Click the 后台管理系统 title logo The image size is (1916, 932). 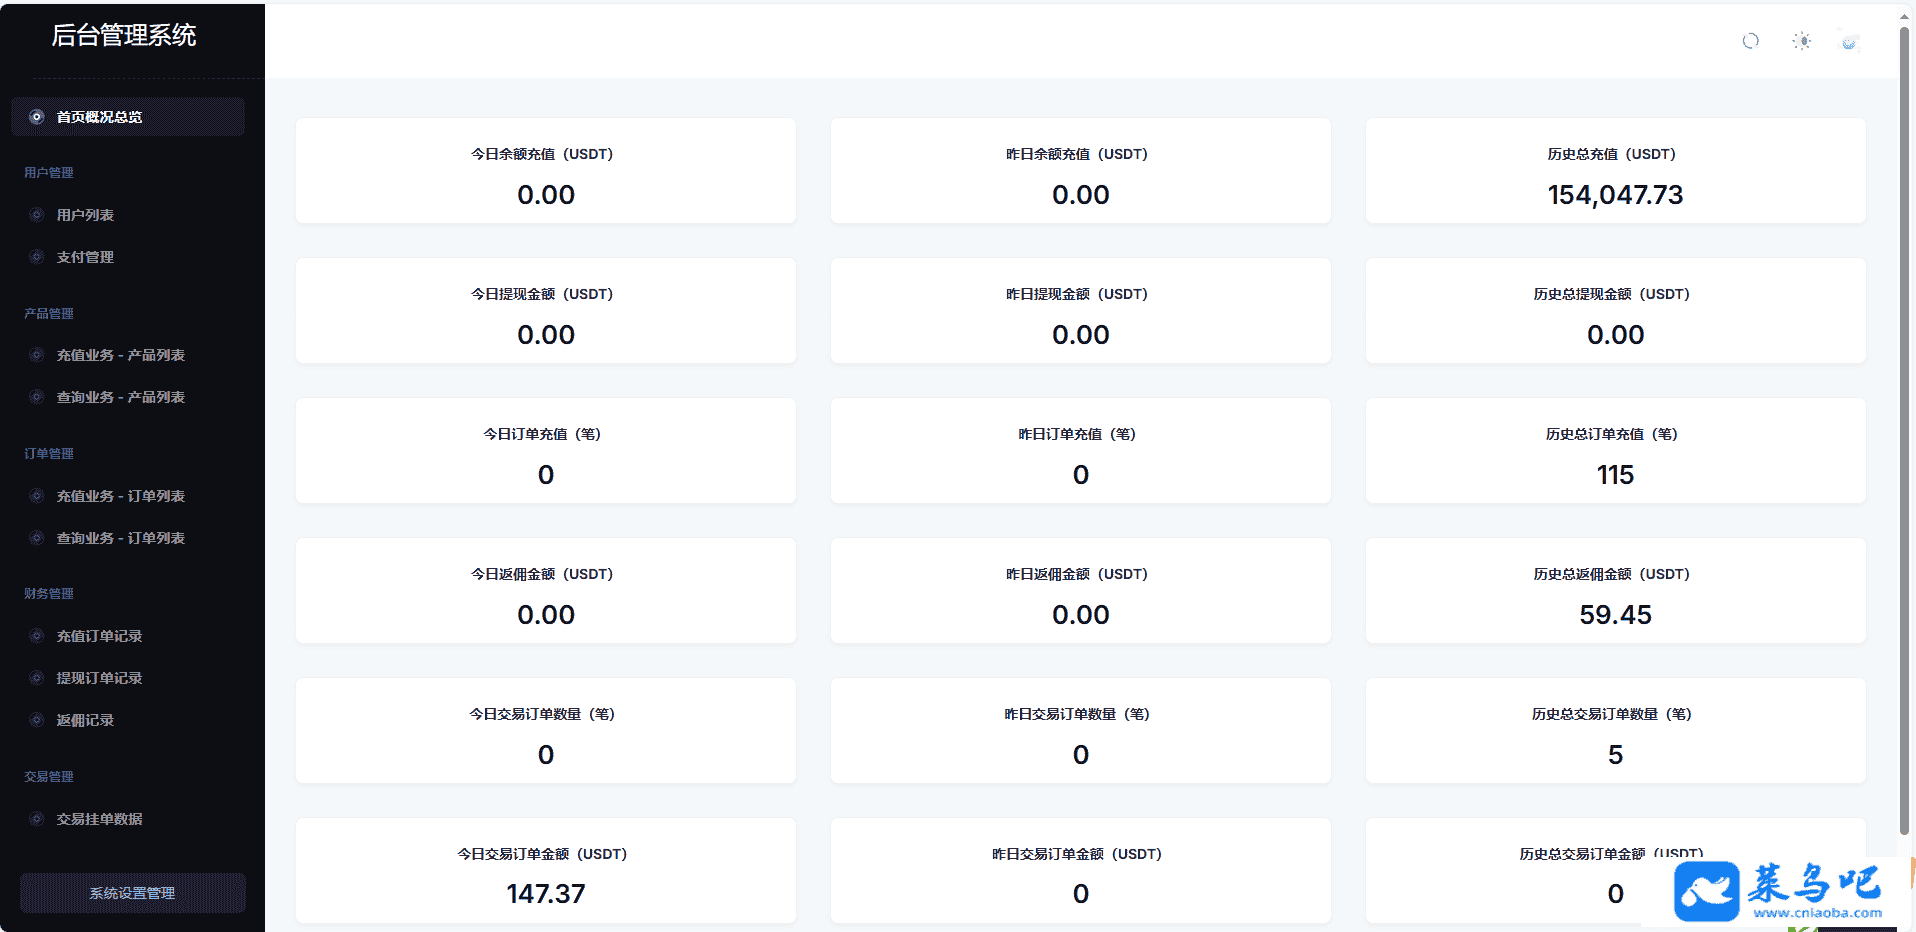tap(124, 36)
